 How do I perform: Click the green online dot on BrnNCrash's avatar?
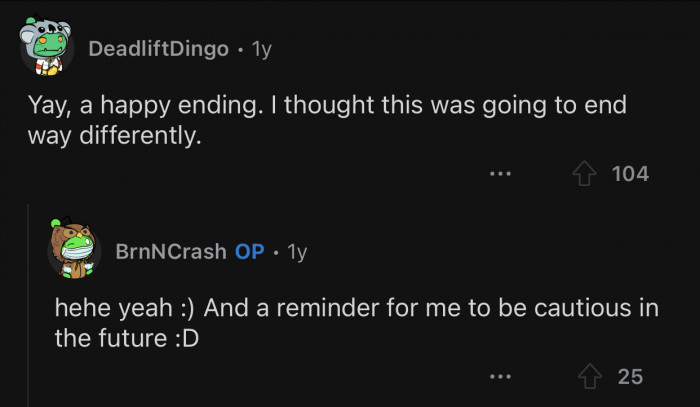click(x=56, y=223)
